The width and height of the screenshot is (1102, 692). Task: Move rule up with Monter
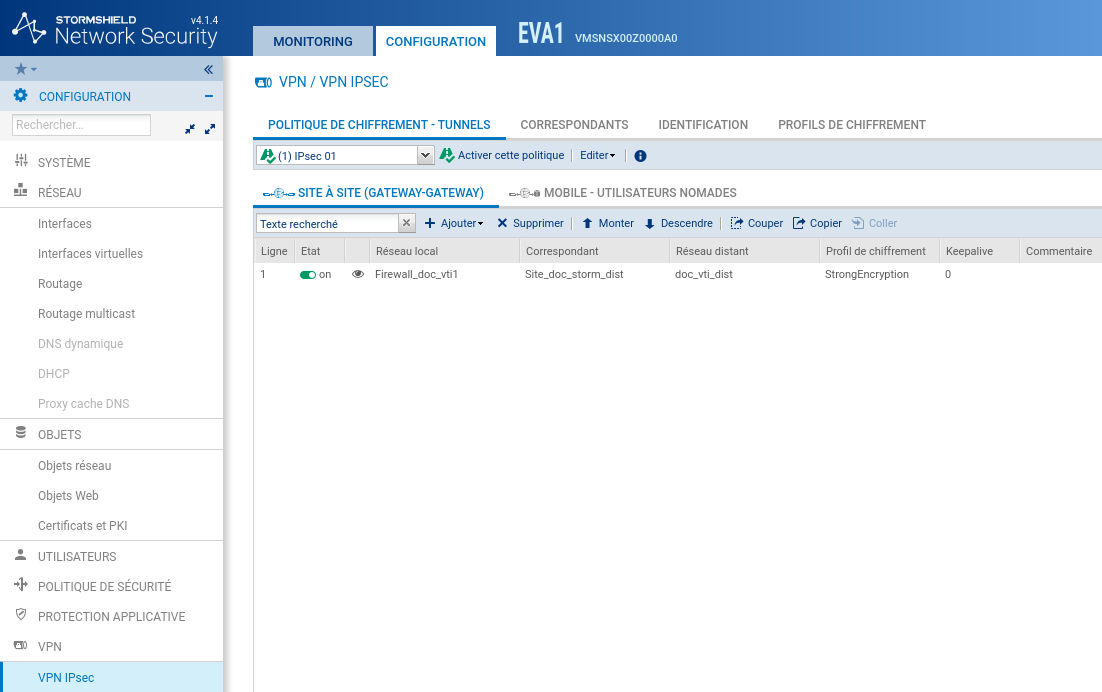[608, 223]
